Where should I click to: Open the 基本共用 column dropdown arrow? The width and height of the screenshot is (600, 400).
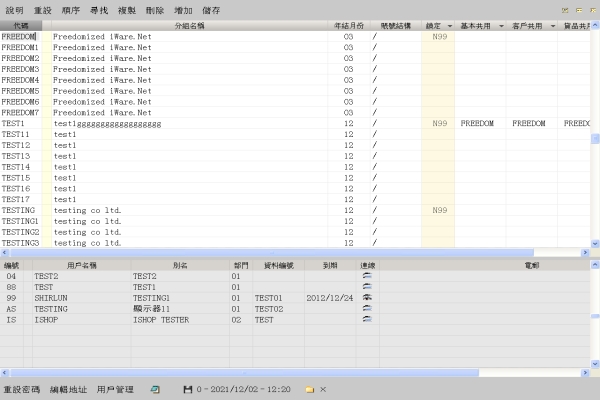[x=499, y=24]
